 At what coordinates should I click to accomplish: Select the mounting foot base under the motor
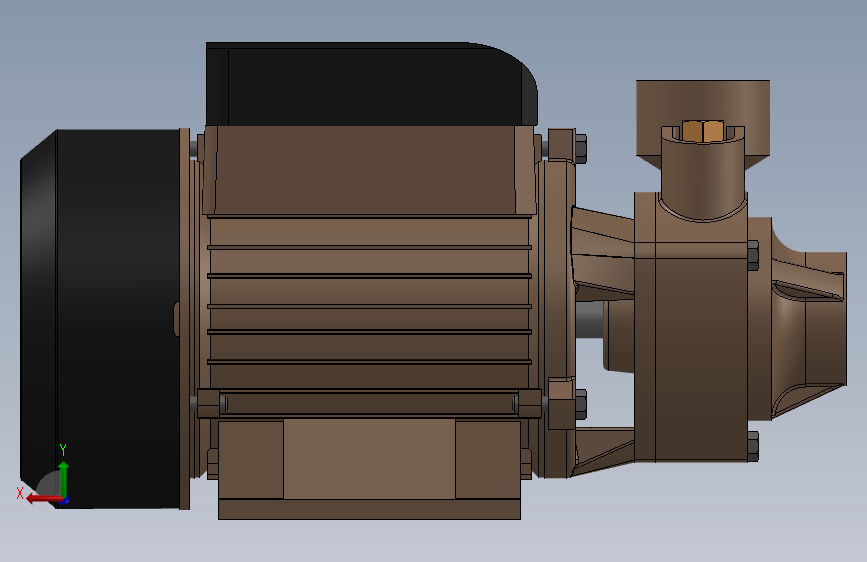369,469
